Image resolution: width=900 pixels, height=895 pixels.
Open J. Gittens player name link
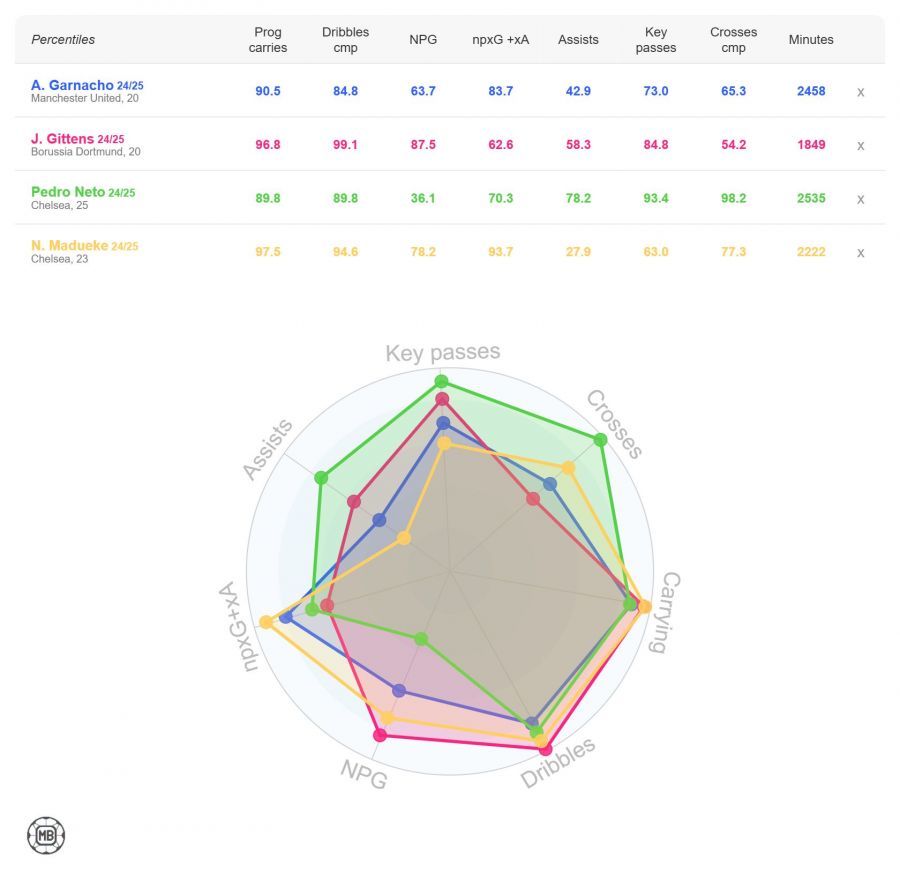tap(62, 138)
